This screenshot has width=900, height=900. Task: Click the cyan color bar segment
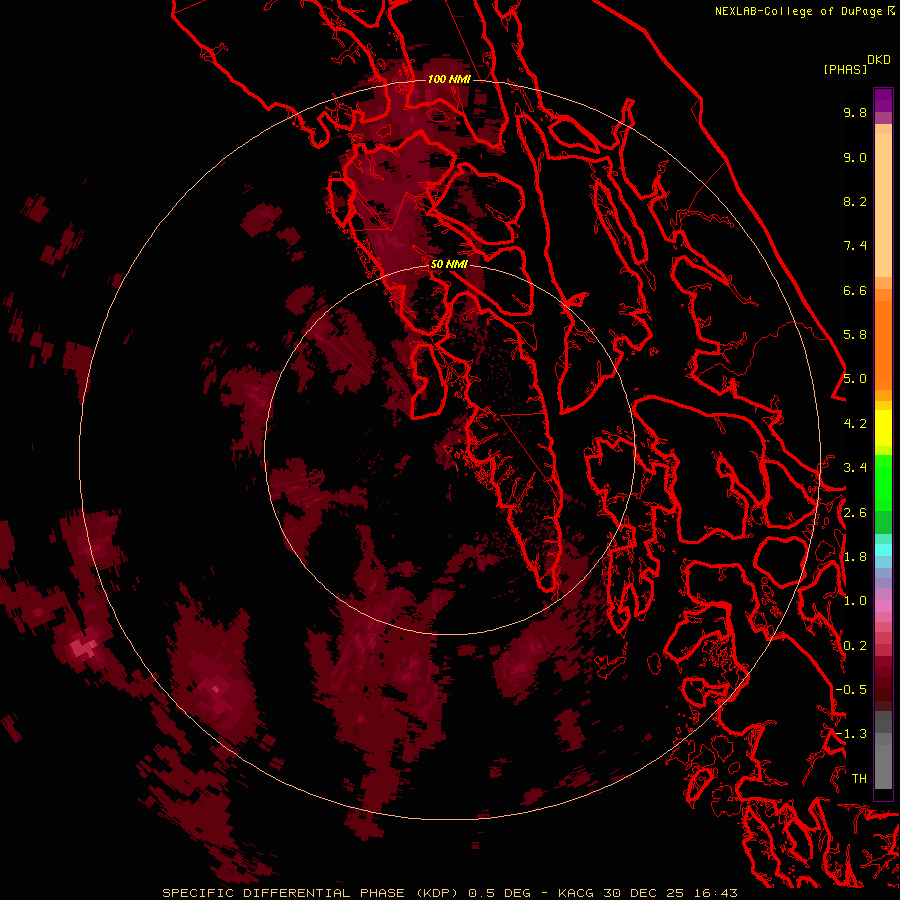(883, 550)
